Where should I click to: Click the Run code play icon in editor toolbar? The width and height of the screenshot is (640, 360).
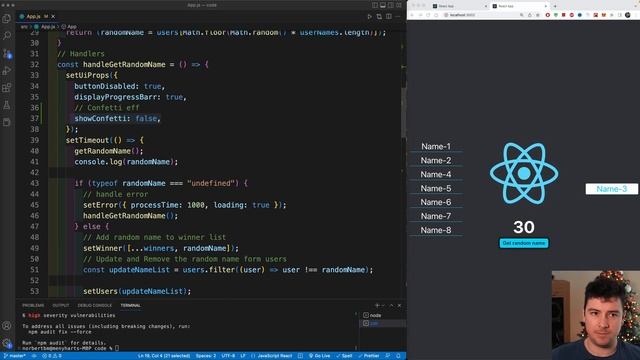coord(369,16)
